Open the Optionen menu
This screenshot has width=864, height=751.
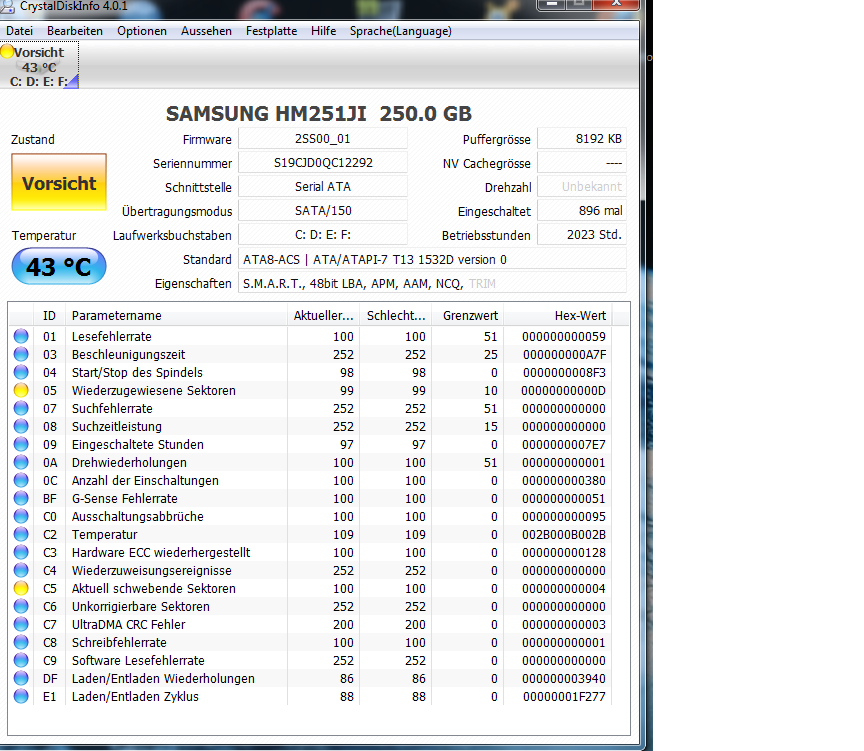click(142, 31)
